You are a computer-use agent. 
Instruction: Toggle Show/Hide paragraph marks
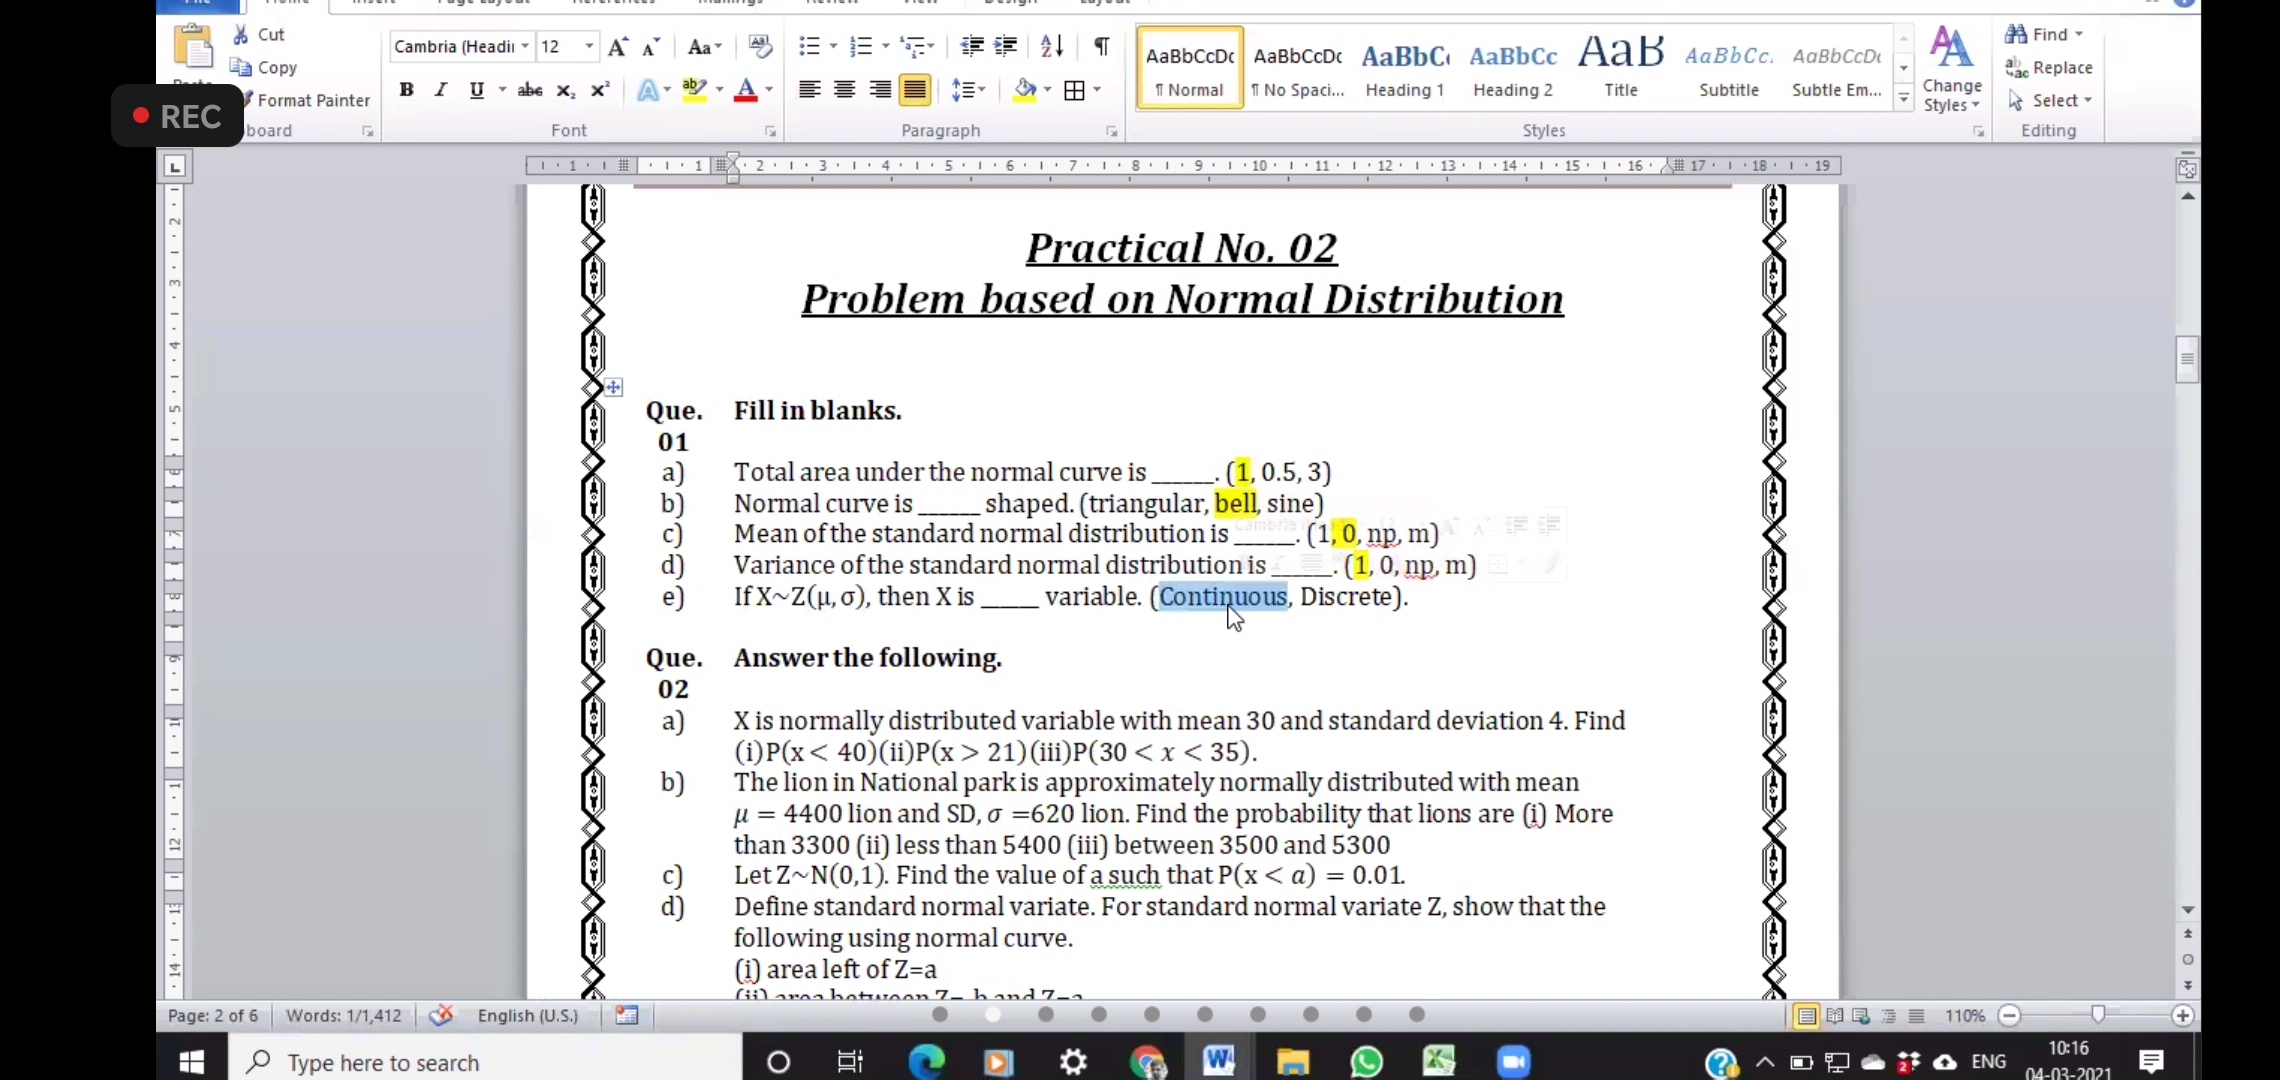point(1101,46)
